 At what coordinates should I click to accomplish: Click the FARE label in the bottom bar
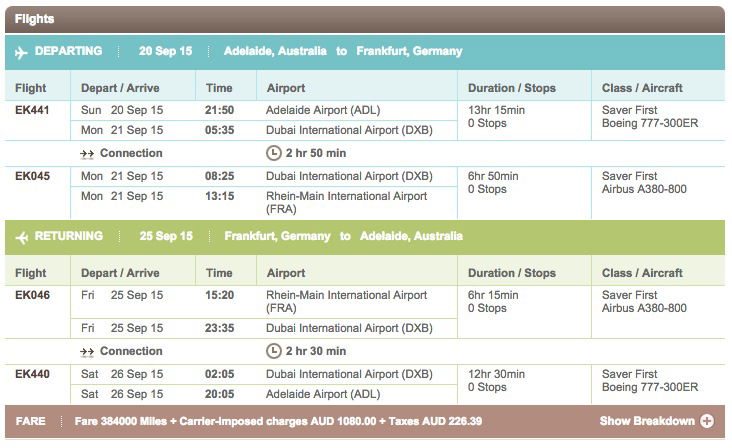tap(30, 421)
